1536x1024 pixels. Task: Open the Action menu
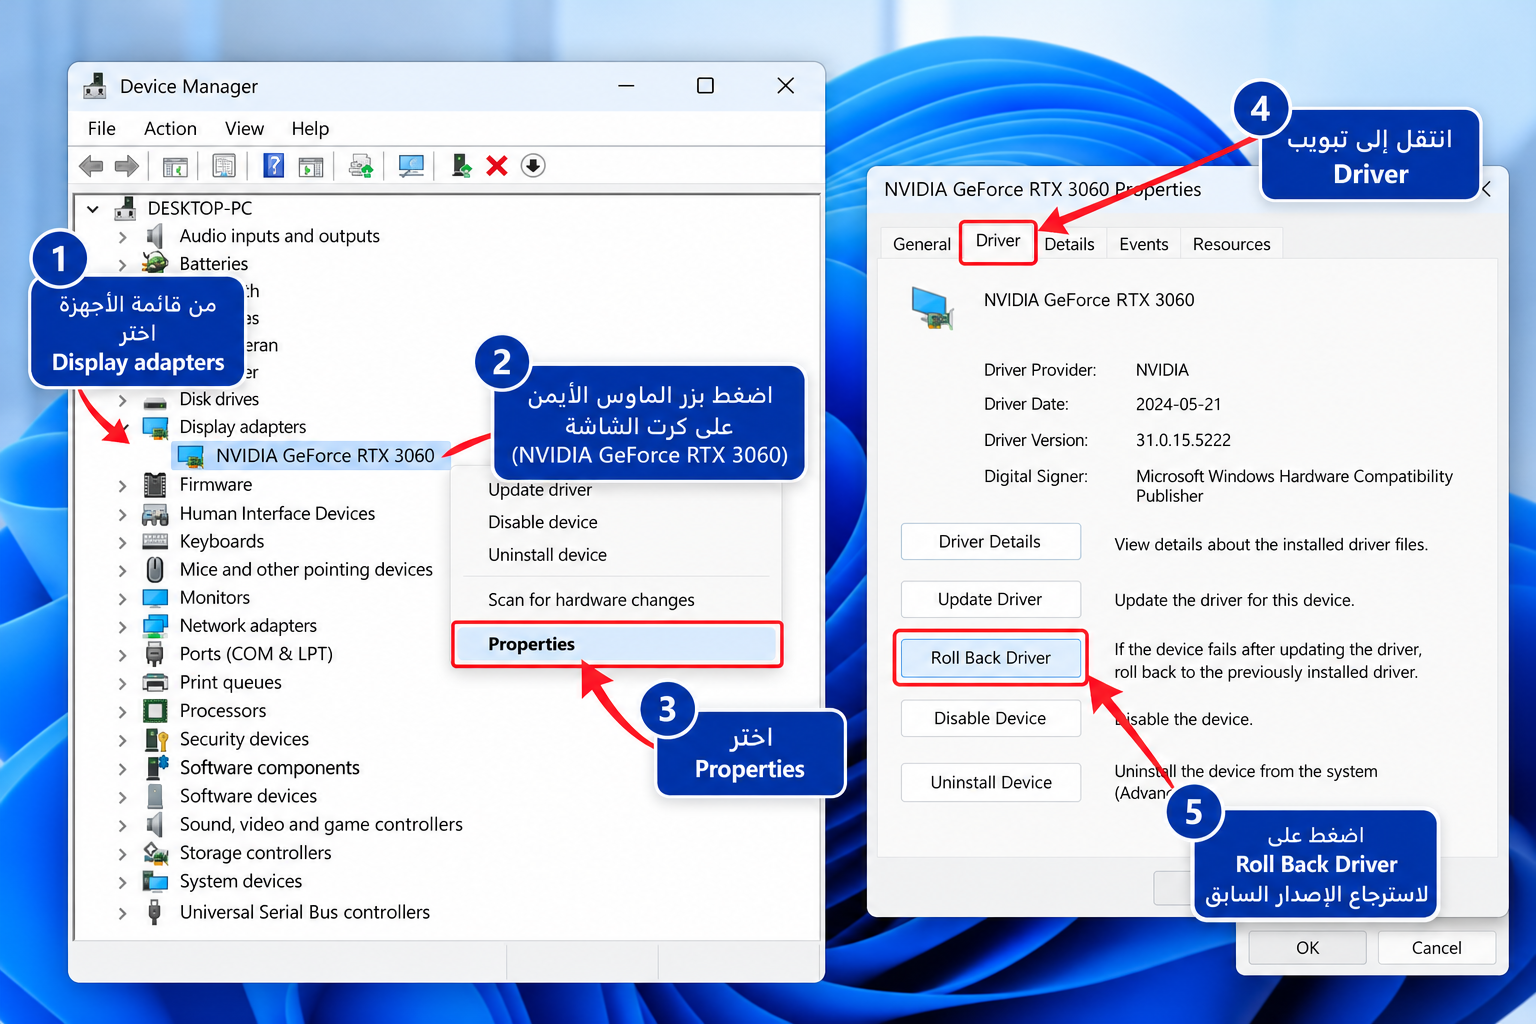click(x=170, y=128)
